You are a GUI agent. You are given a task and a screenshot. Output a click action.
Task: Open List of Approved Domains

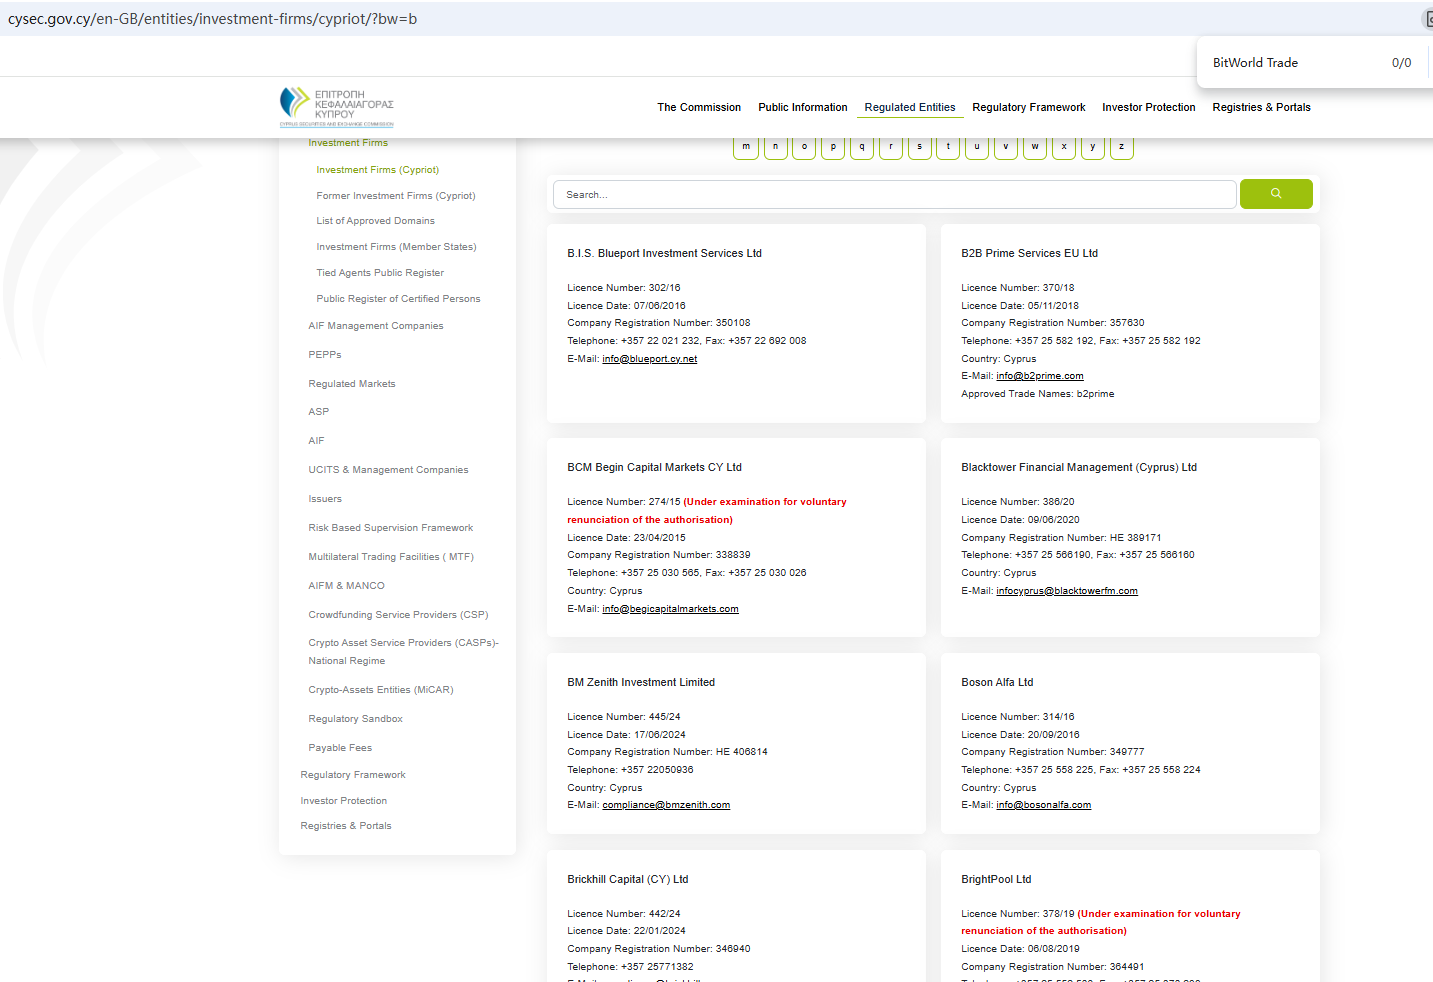click(x=375, y=221)
